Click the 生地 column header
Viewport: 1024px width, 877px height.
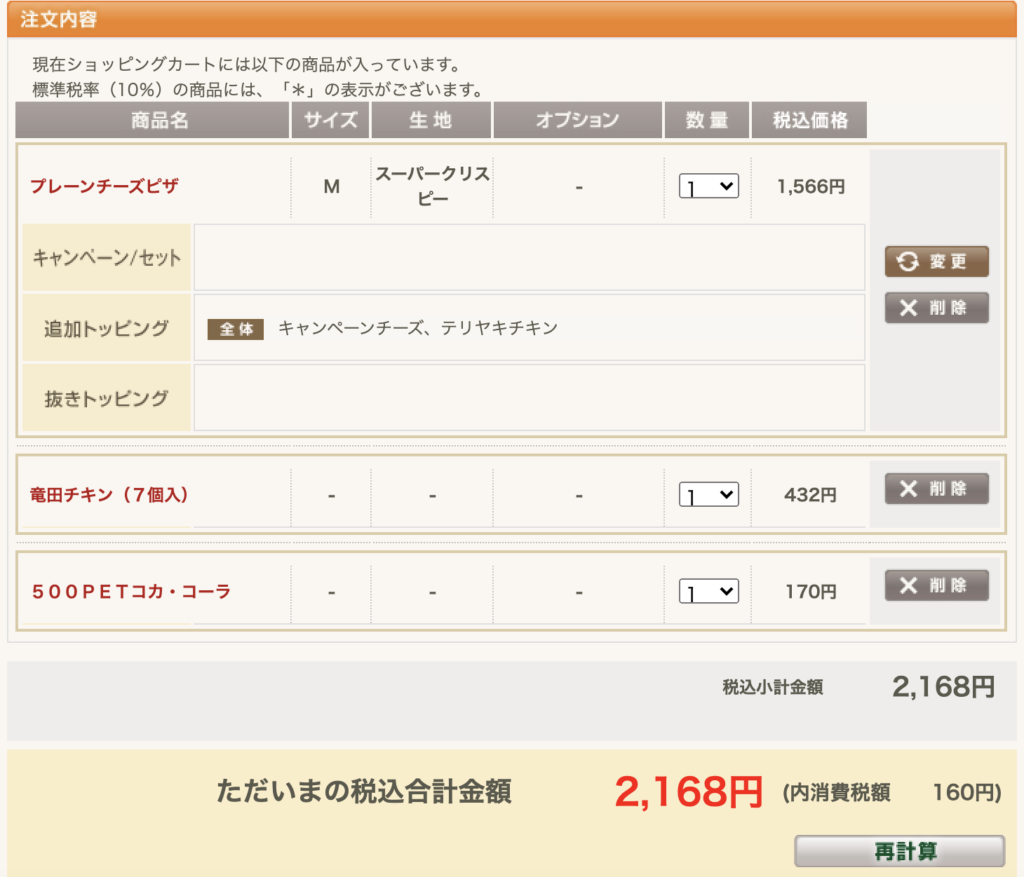tap(431, 120)
